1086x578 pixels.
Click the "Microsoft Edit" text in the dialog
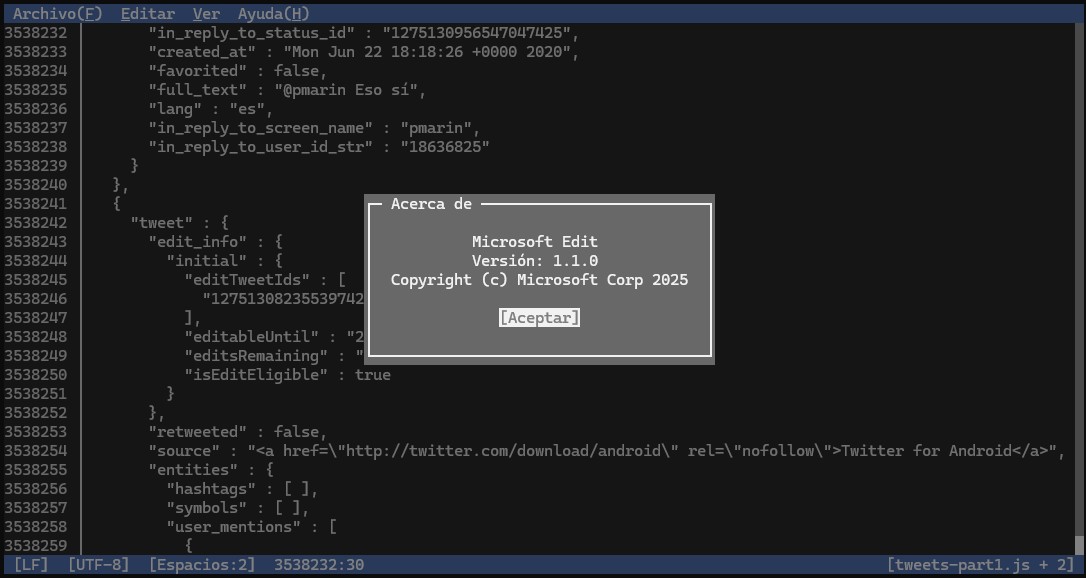click(535, 242)
